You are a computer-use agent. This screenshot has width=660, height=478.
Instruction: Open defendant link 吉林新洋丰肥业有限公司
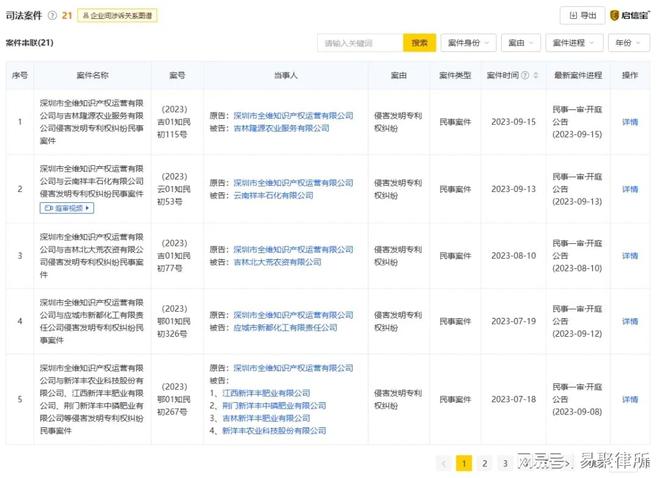click(266, 419)
